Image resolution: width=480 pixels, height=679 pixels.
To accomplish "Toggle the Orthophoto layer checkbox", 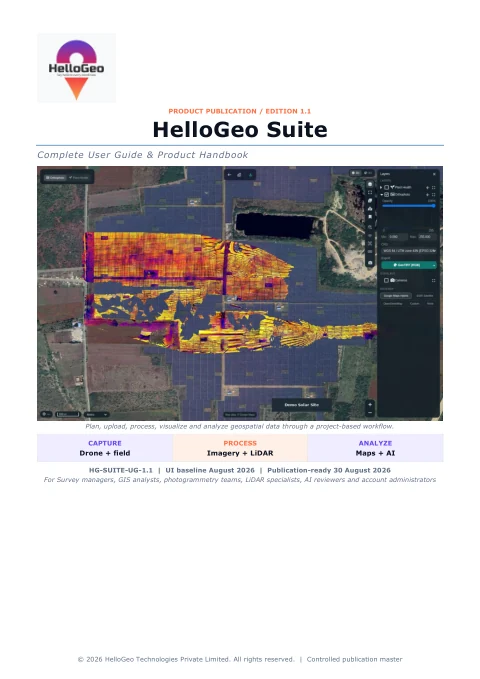I will (x=386, y=194).
